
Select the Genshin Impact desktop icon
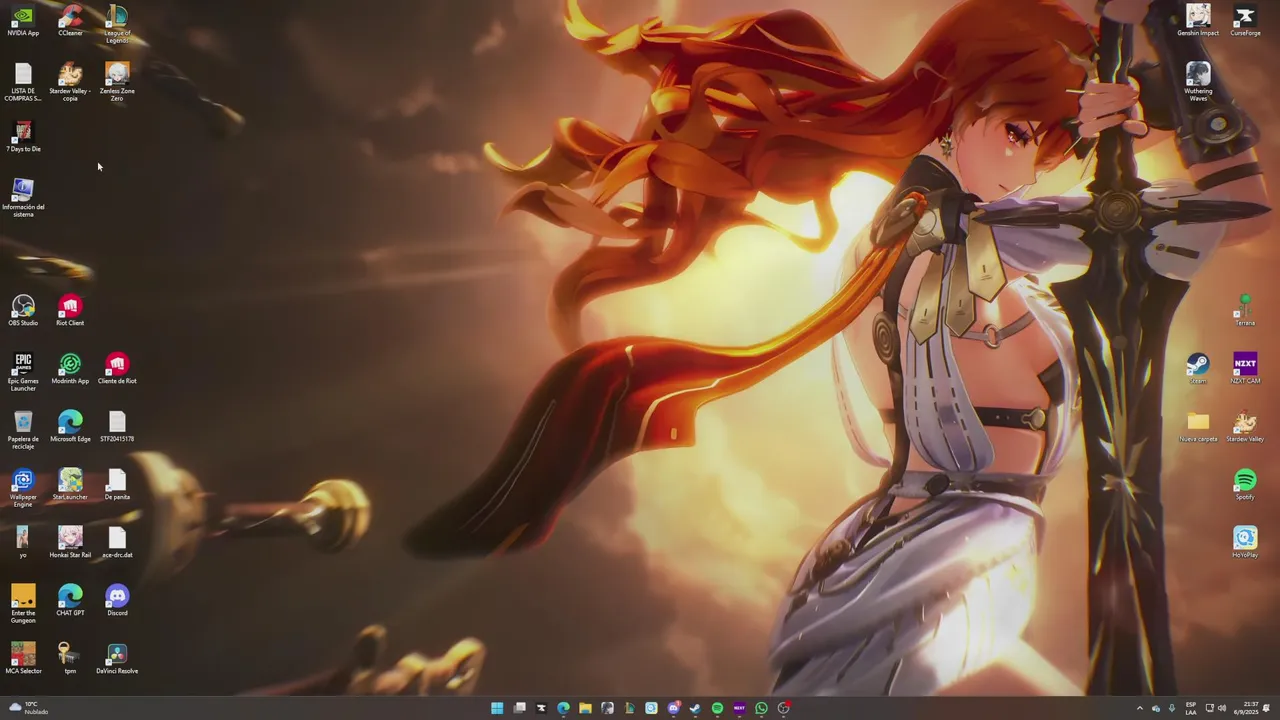point(1198,21)
